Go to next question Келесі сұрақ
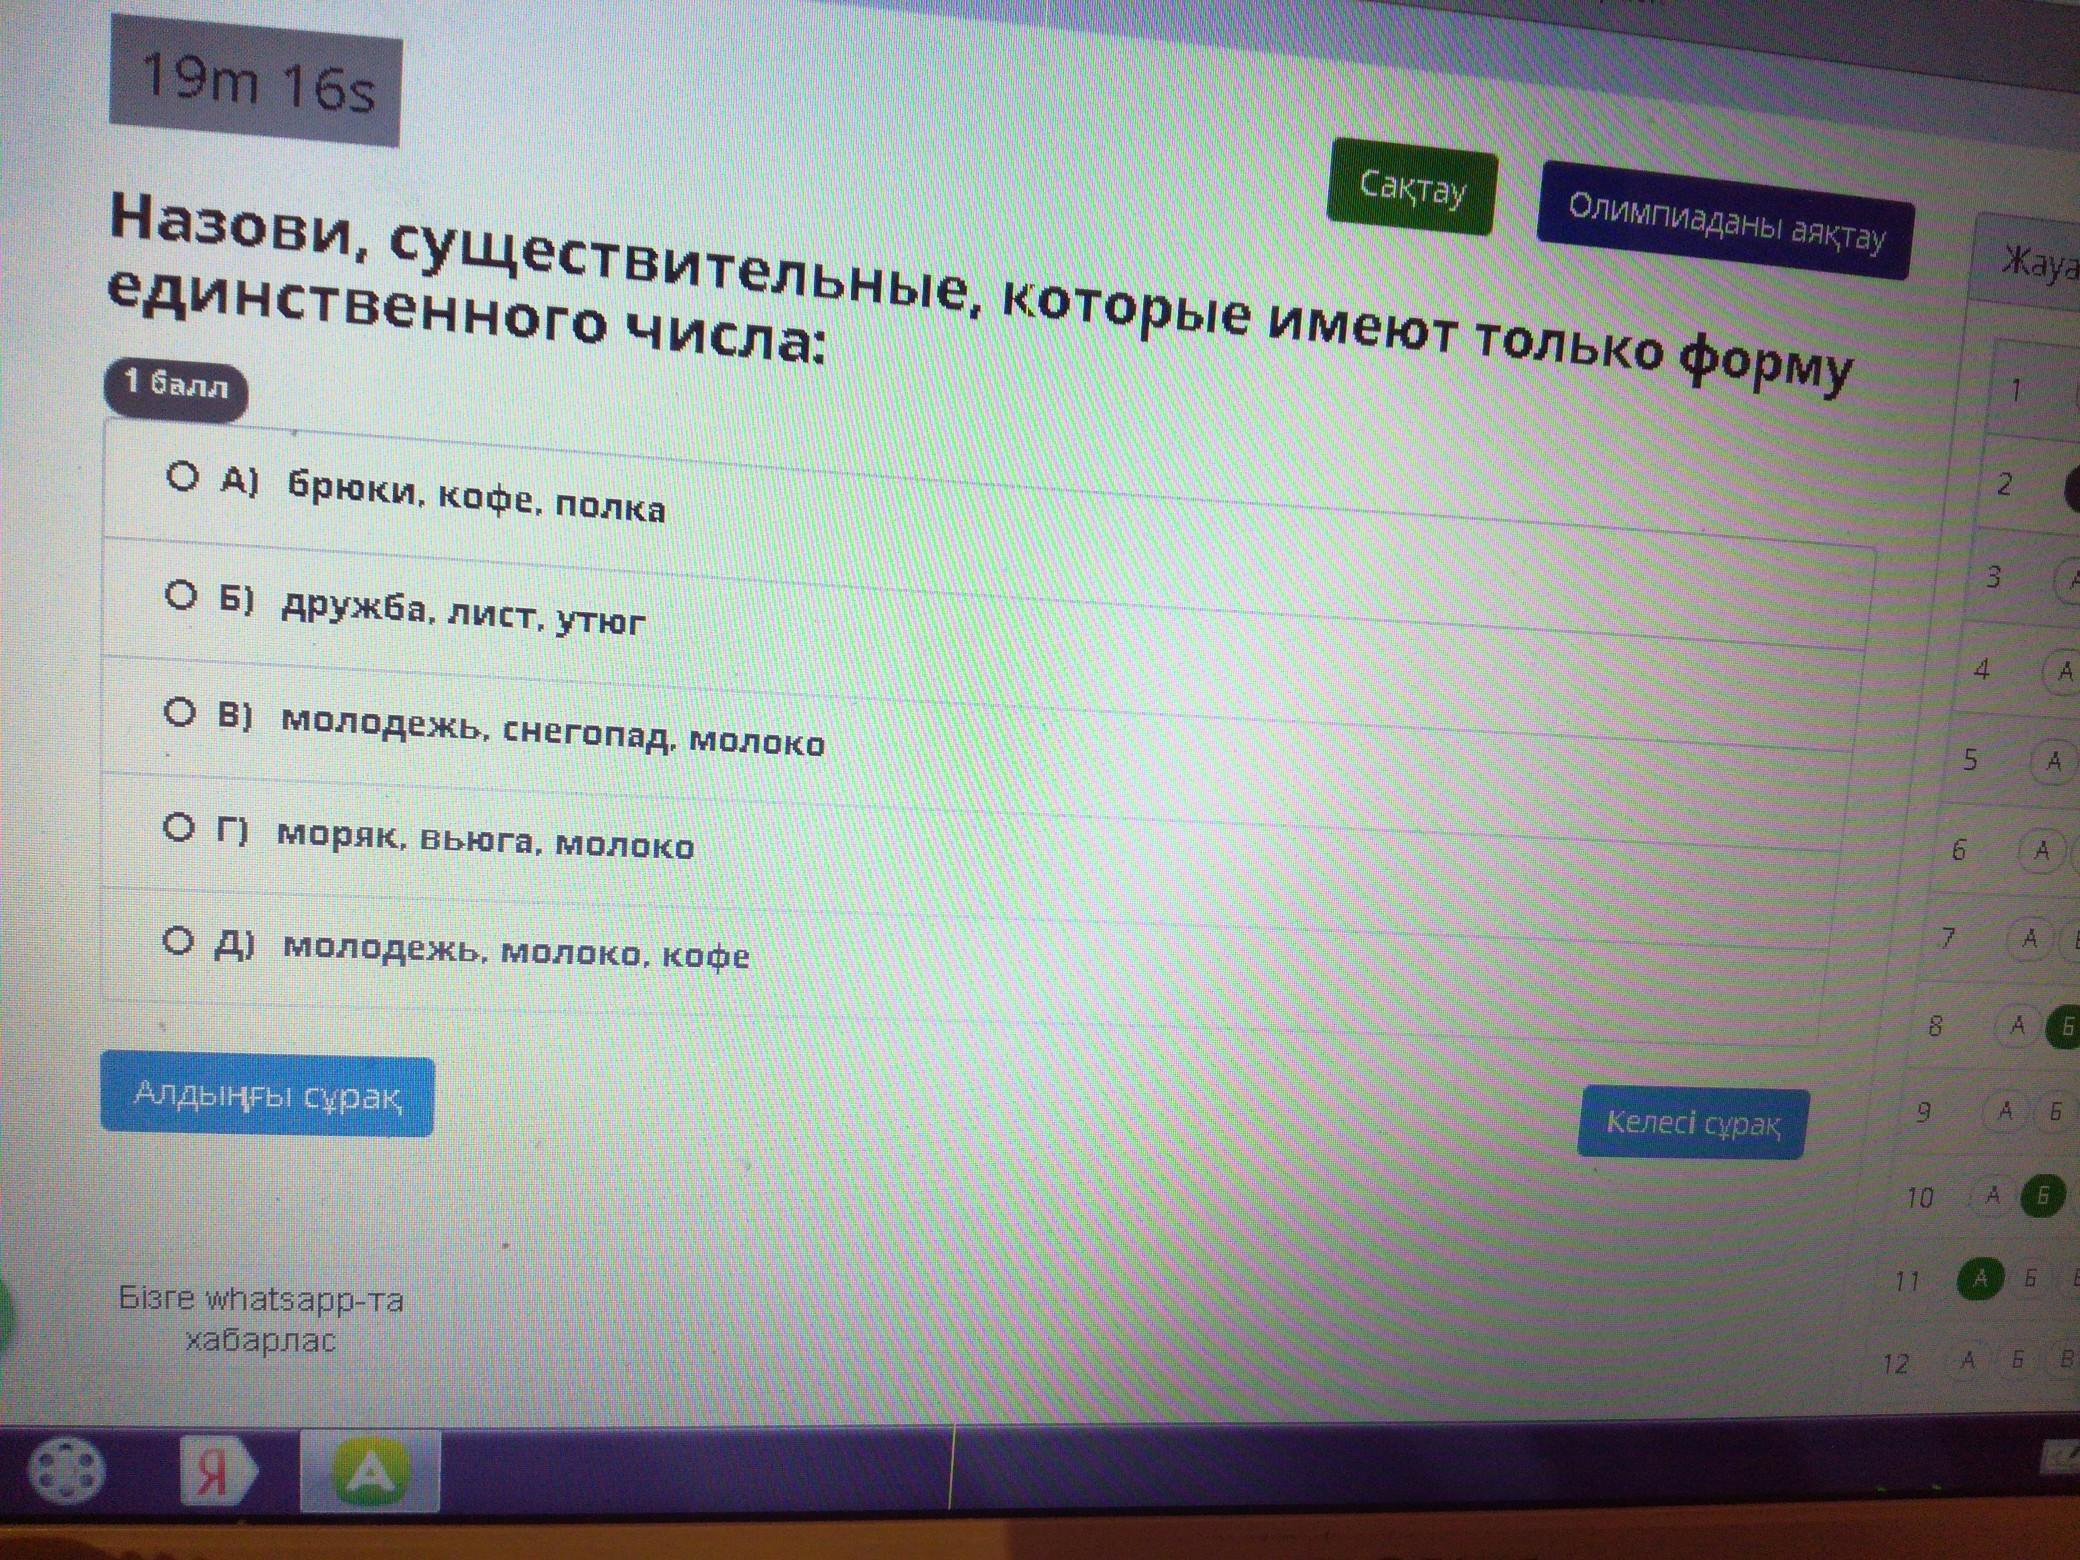The image size is (2080, 1560). click(1692, 1123)
